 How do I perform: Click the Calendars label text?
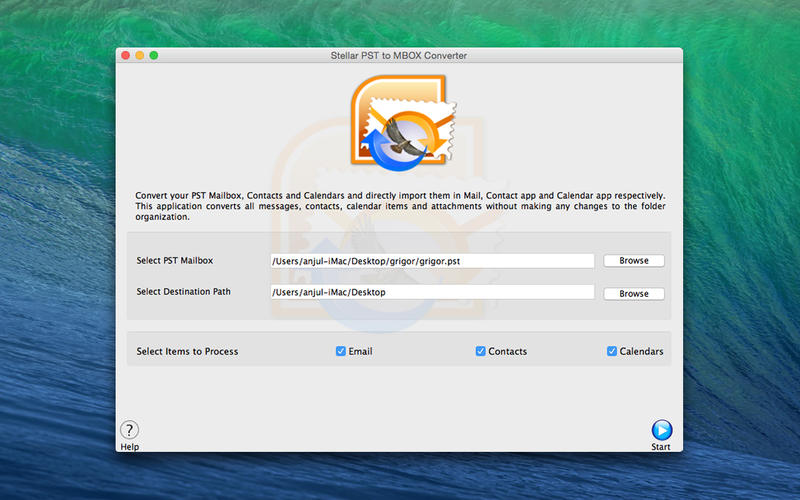[641, 352]
